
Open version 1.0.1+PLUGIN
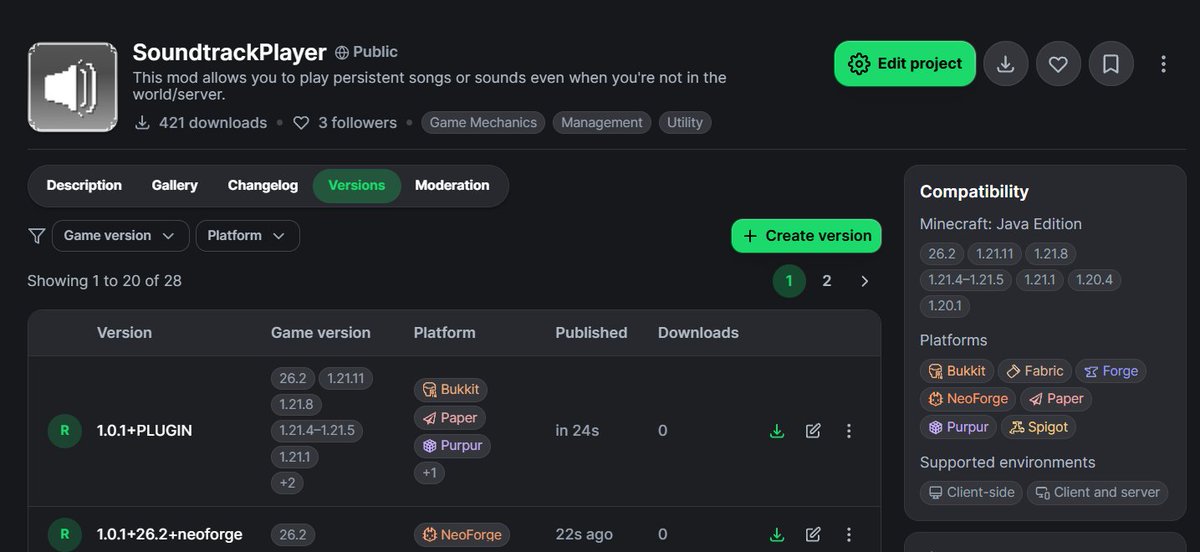coord(144,431)
